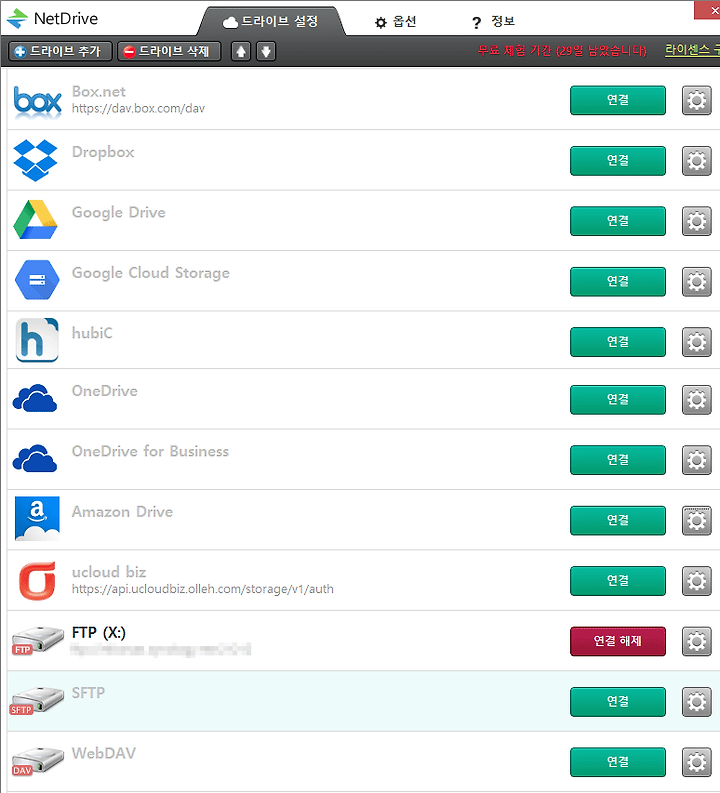The image size is (720, 793).
Task: Click the ucloud biz logo icon
Action: [37, 580]
